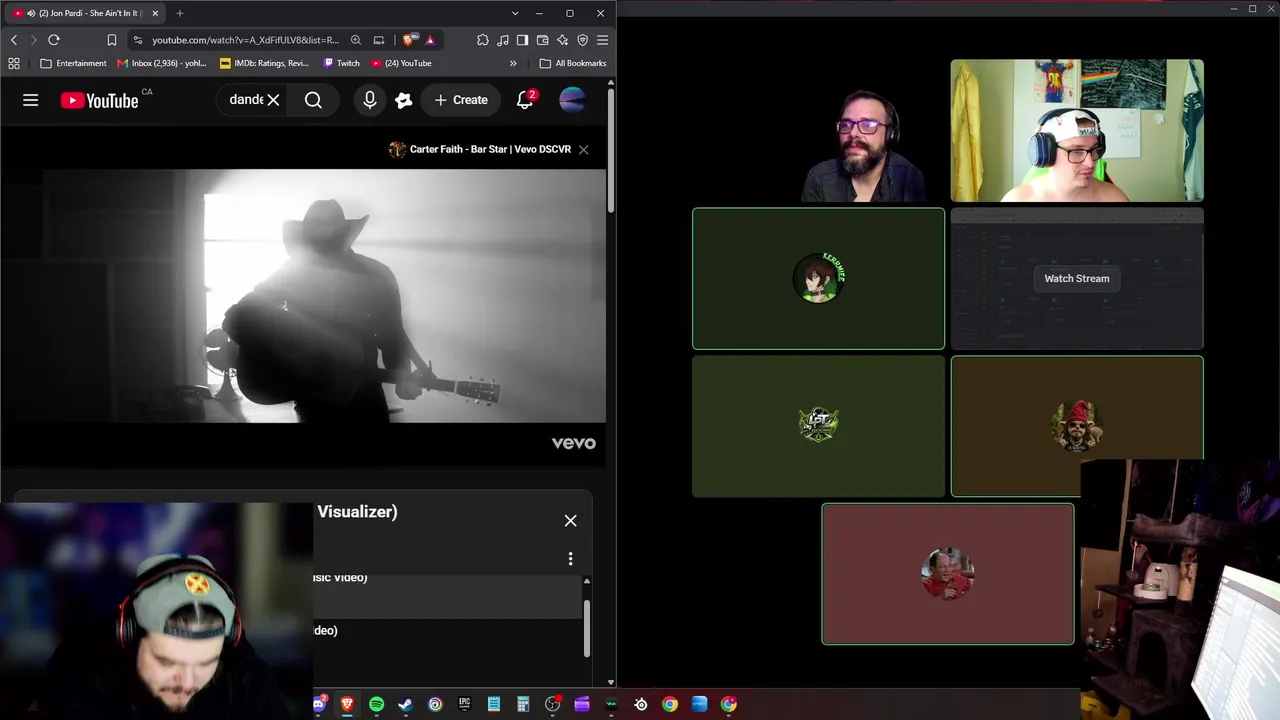Open the Brave VPN shield icon
Image resolution: width=1280 pixels, height=720 pixels.
pyautogui.click(x=582, y=40)
